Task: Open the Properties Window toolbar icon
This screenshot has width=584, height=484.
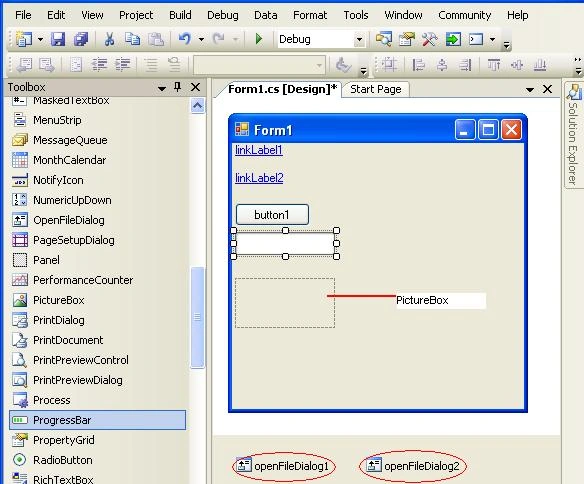Action: (x=407, y=39)
